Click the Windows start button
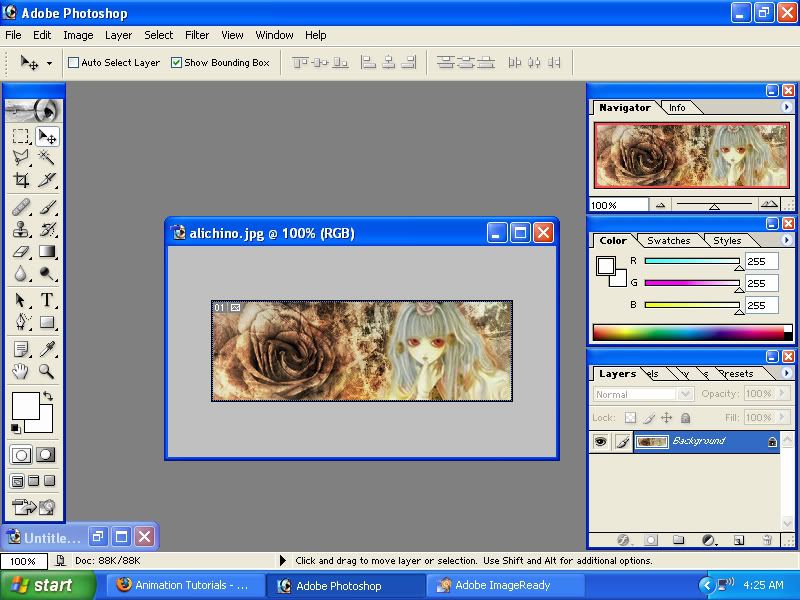Screen dimensions: 800x600 point(48,585)
